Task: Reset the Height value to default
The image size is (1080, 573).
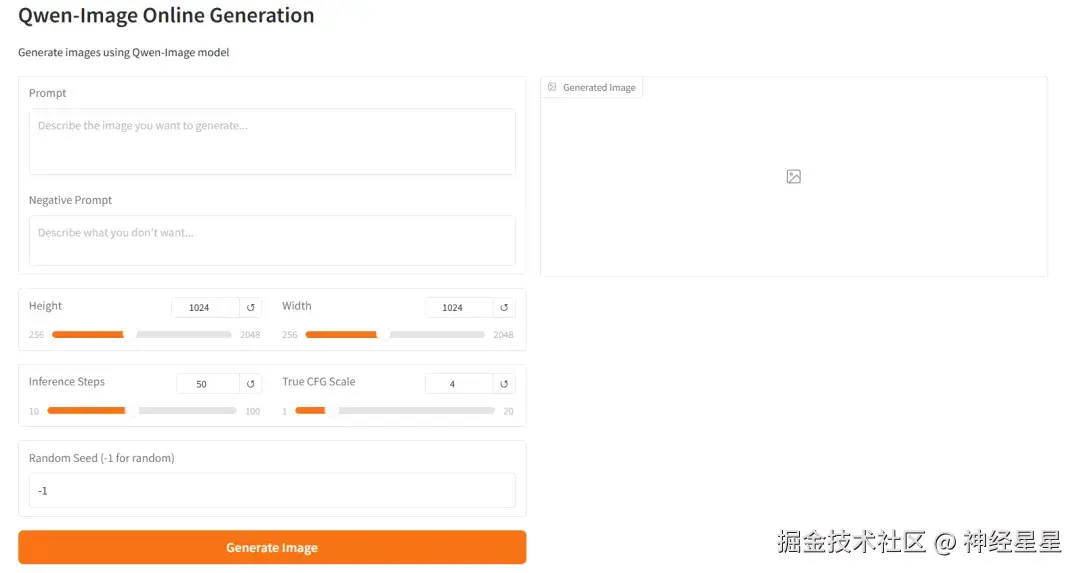Action: (x=251, y=308)
